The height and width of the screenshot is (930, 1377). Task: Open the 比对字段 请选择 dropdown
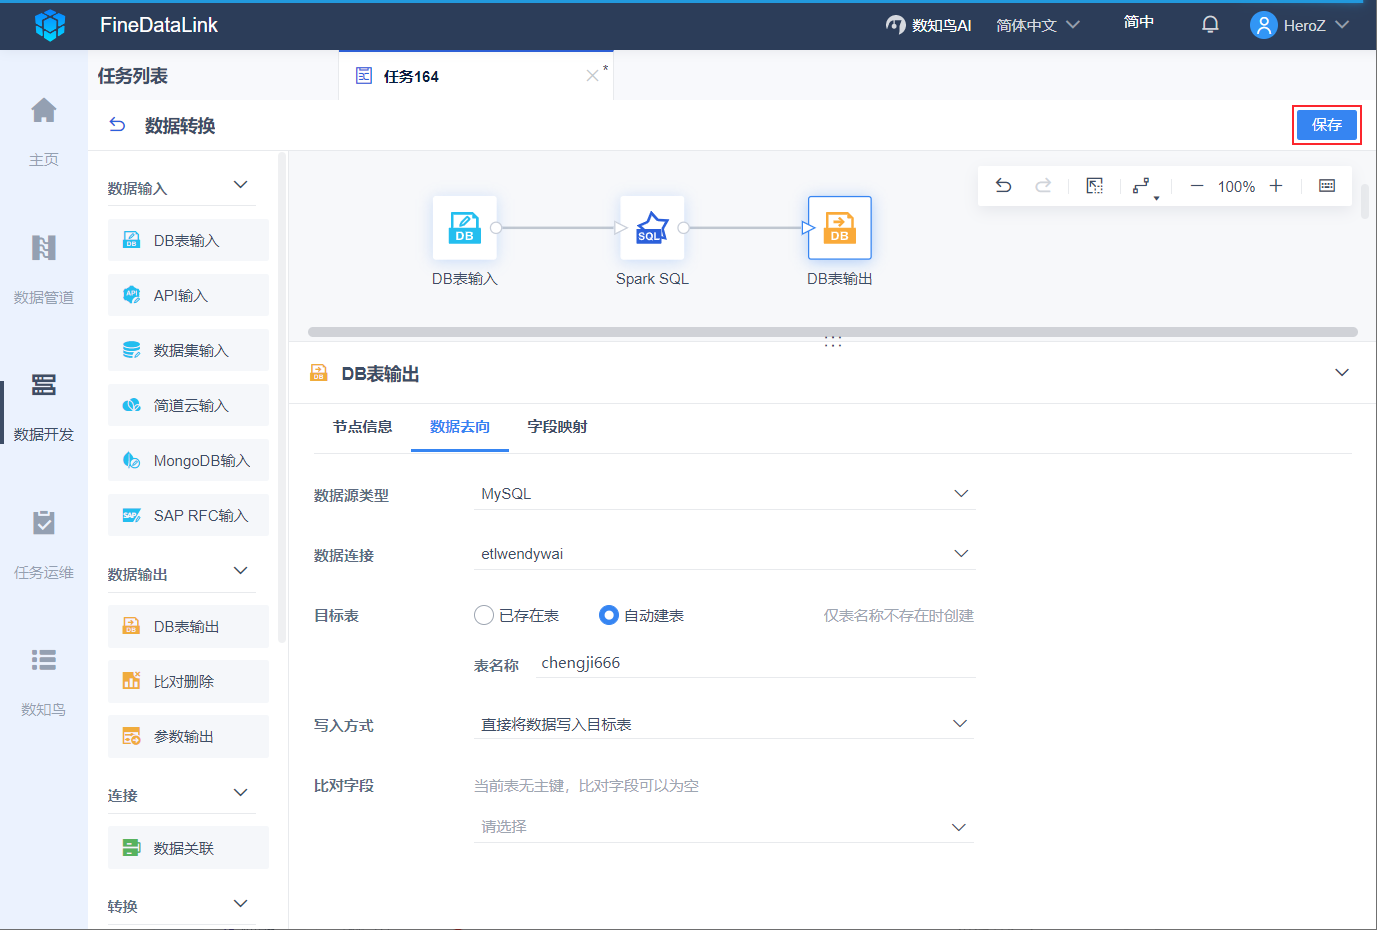(x=724, y=827)
